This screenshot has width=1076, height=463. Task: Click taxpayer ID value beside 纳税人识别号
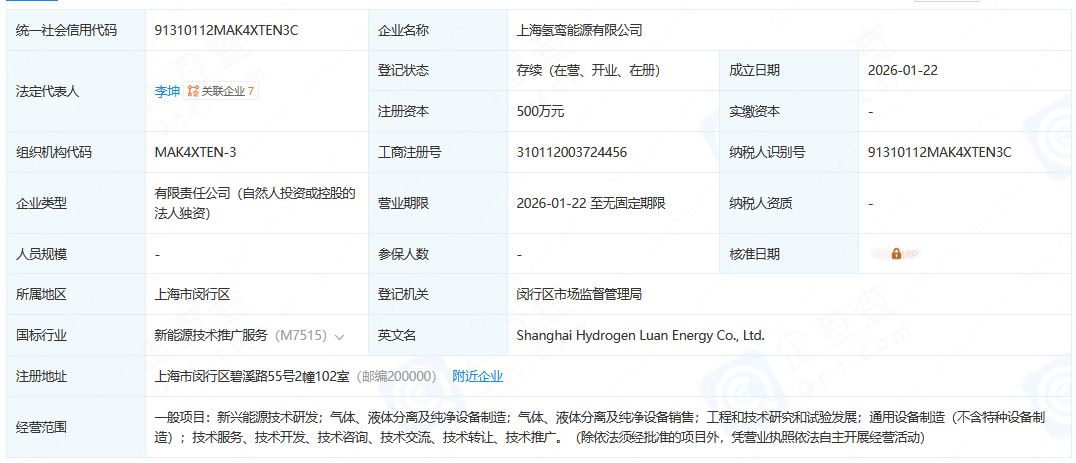point(939,152)
